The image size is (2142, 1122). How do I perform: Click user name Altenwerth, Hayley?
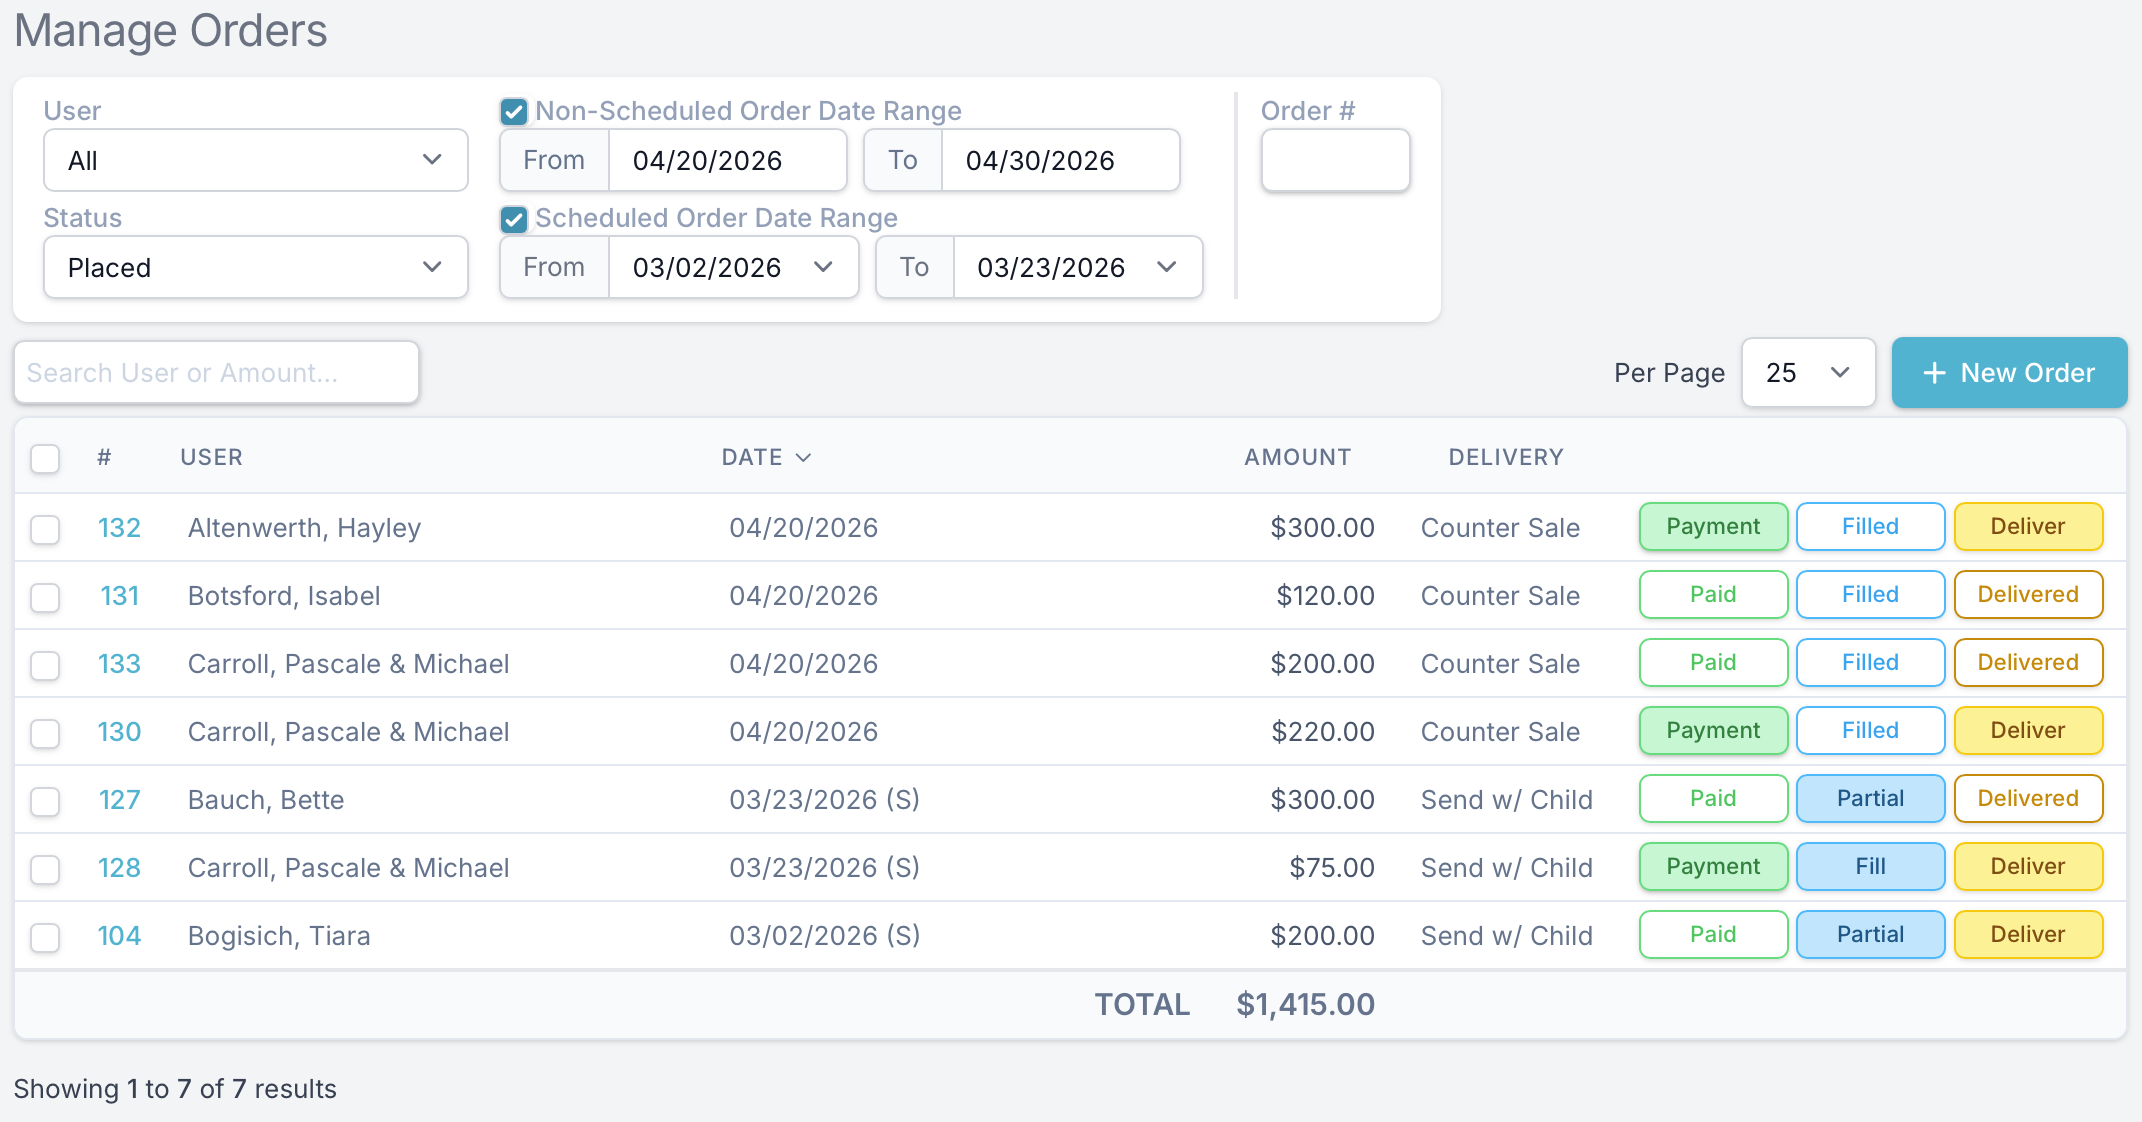tap(304, 528)
